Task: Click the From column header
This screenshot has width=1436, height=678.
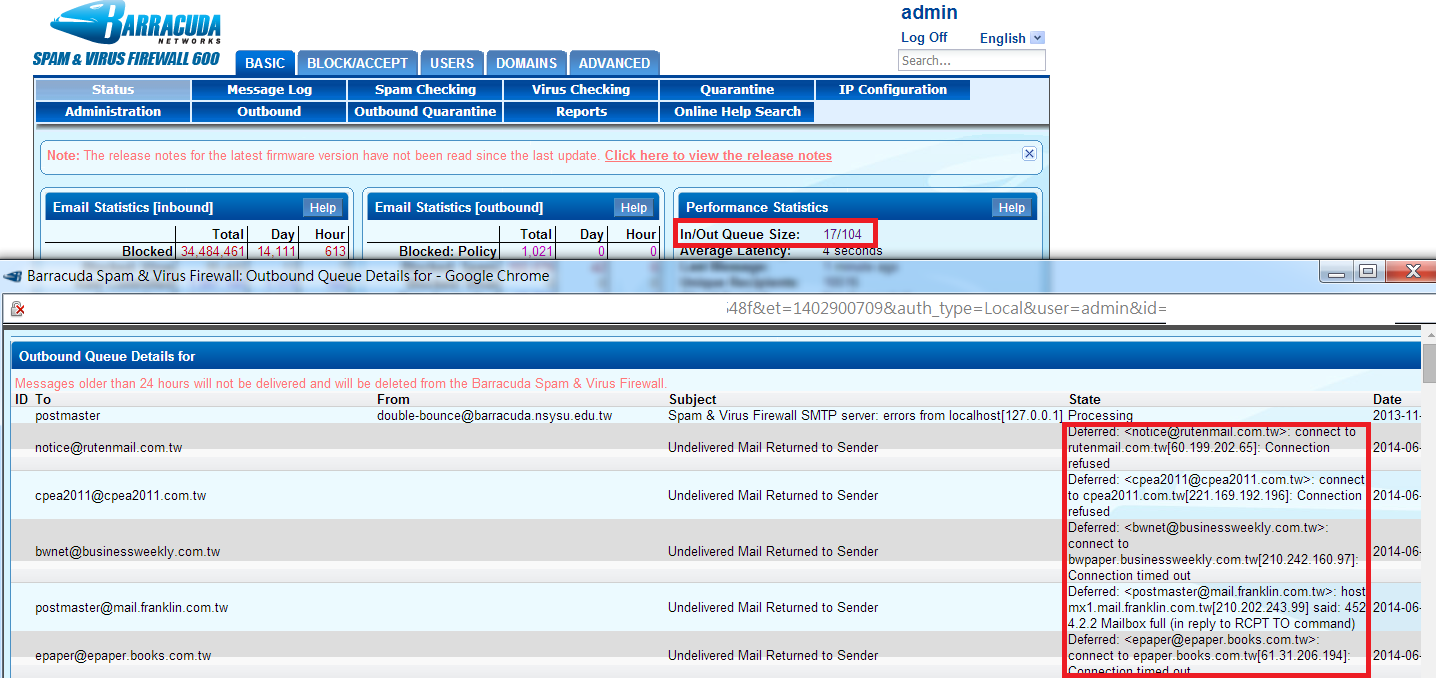Action: (x=393, y=399)
